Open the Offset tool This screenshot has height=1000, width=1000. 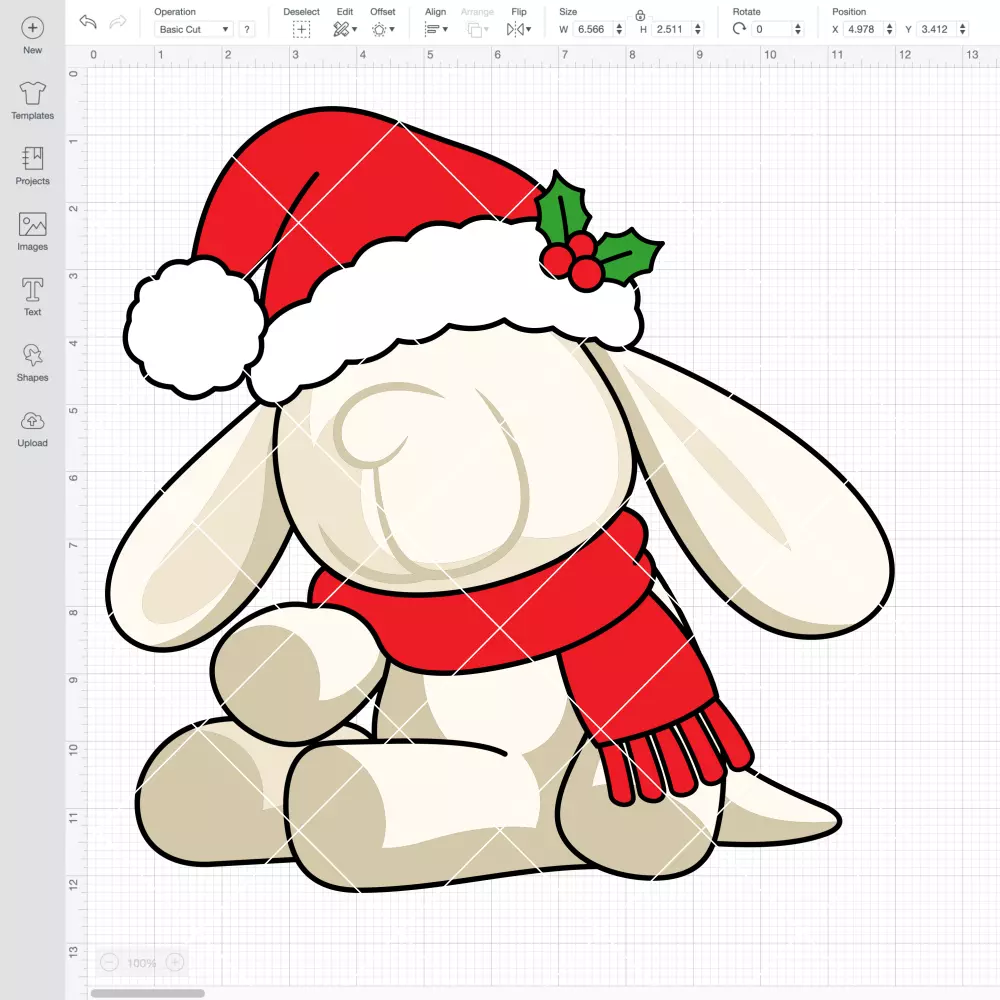point(383,29)
